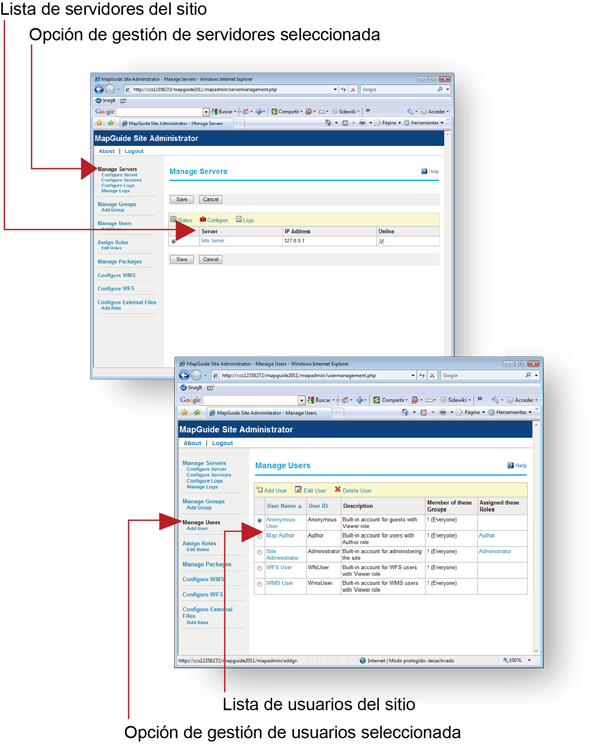
Task: Open address bar dropdown in Manage Servers window
Action: point(335,89)
